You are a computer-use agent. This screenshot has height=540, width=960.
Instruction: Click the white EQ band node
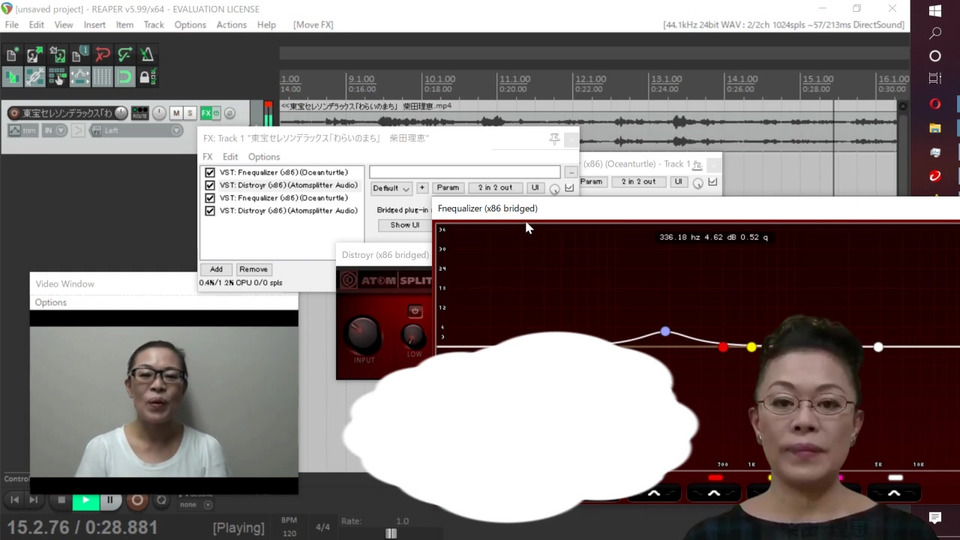pyautogui.click(x=879, y=347)
